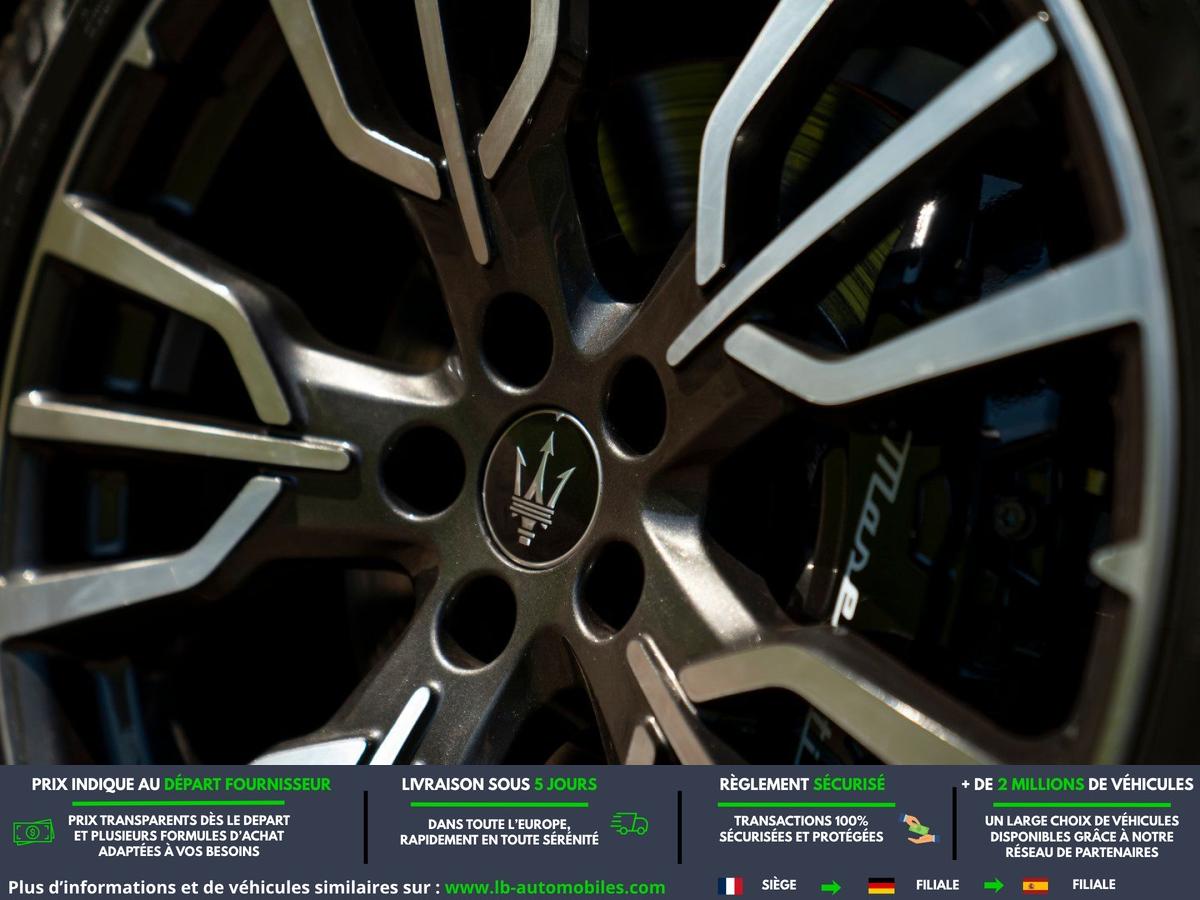Click the green delivery truck icon
1200x900 pixels.
click(629, 824)
